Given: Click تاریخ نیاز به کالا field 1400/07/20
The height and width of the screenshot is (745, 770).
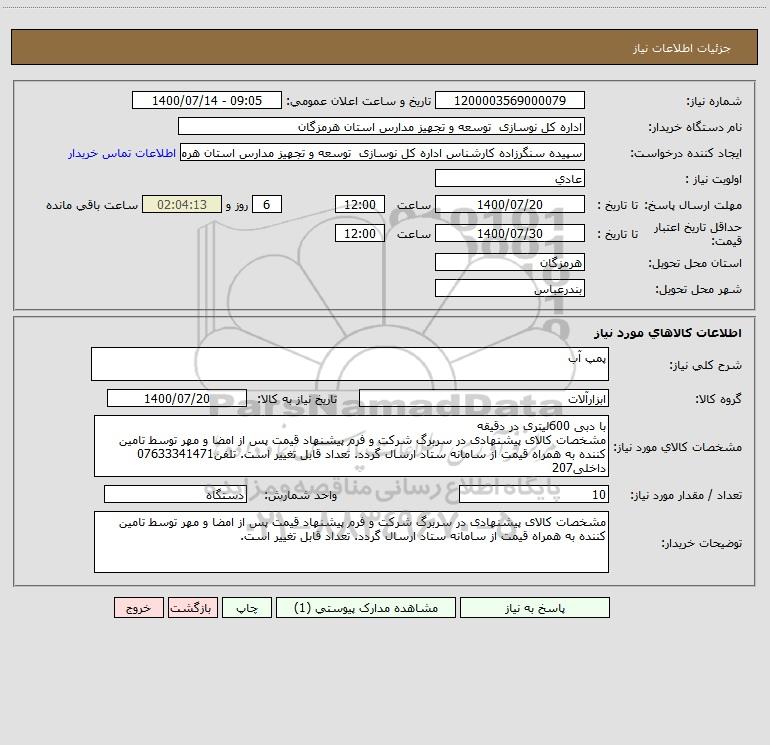Looking at the screenshot, I should 177,398.
